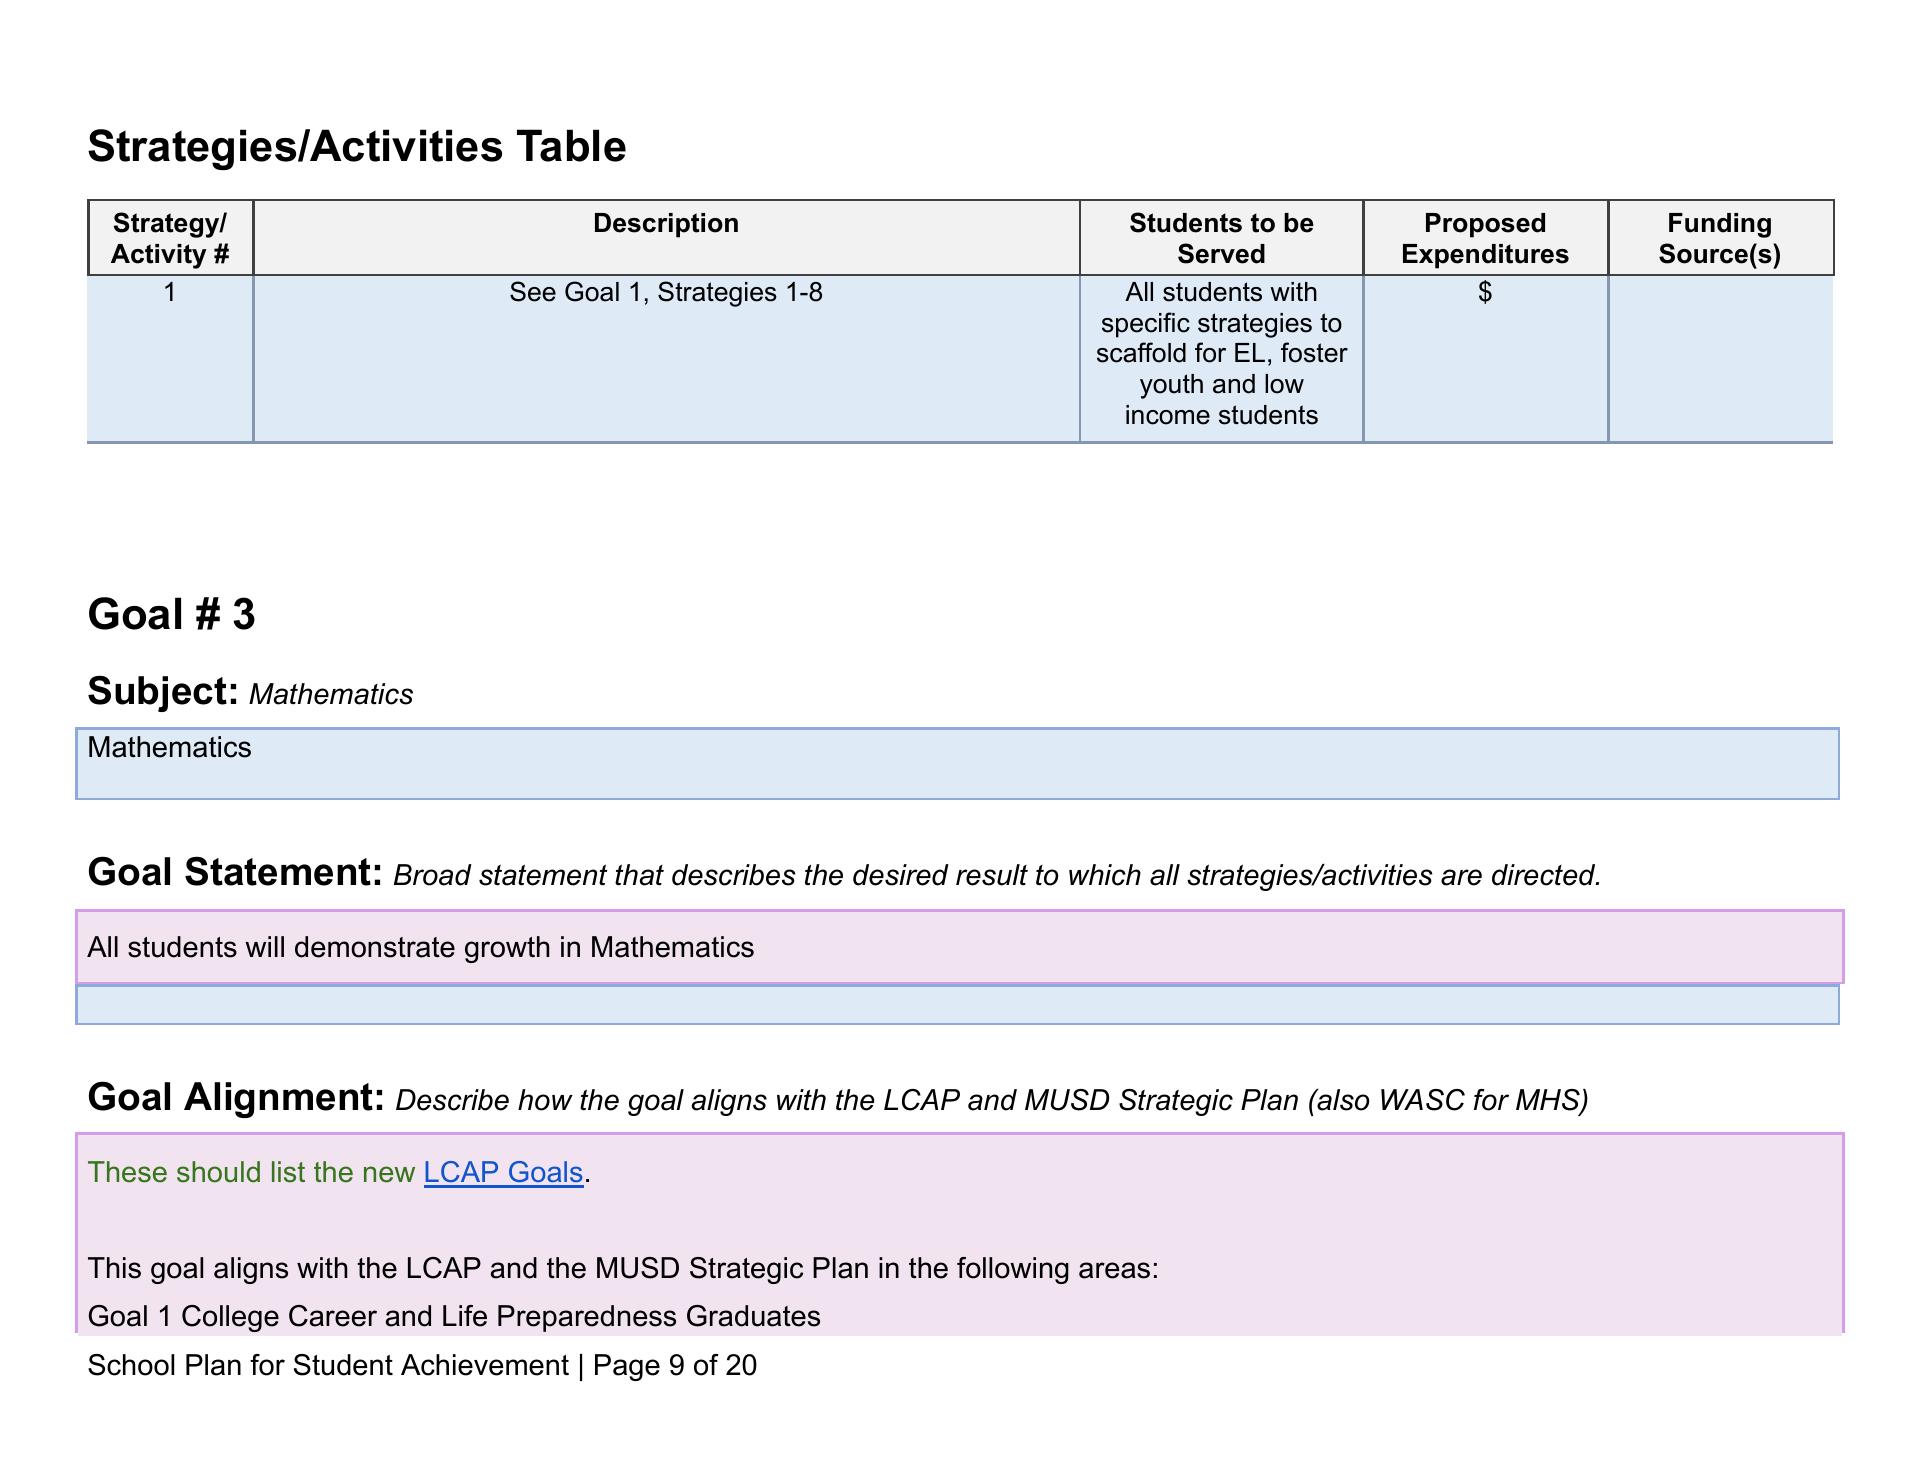Click the Students to be Served header

tap(1221, 238)
